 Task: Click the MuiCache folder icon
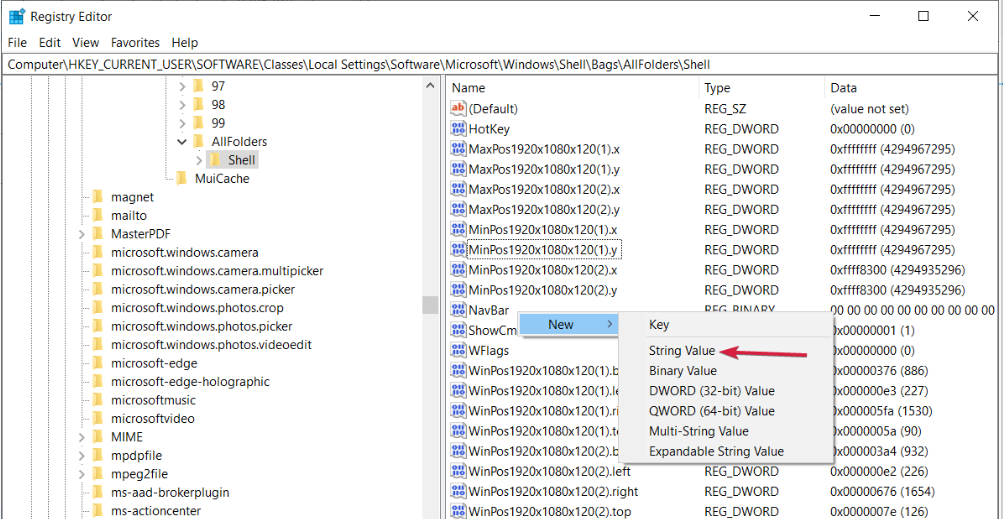[182, 178]
